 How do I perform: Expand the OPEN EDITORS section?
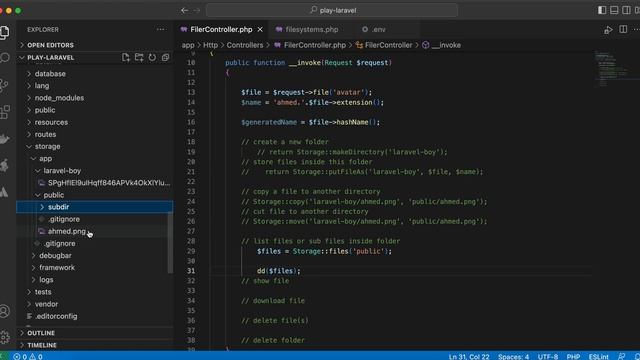[96, 45]
